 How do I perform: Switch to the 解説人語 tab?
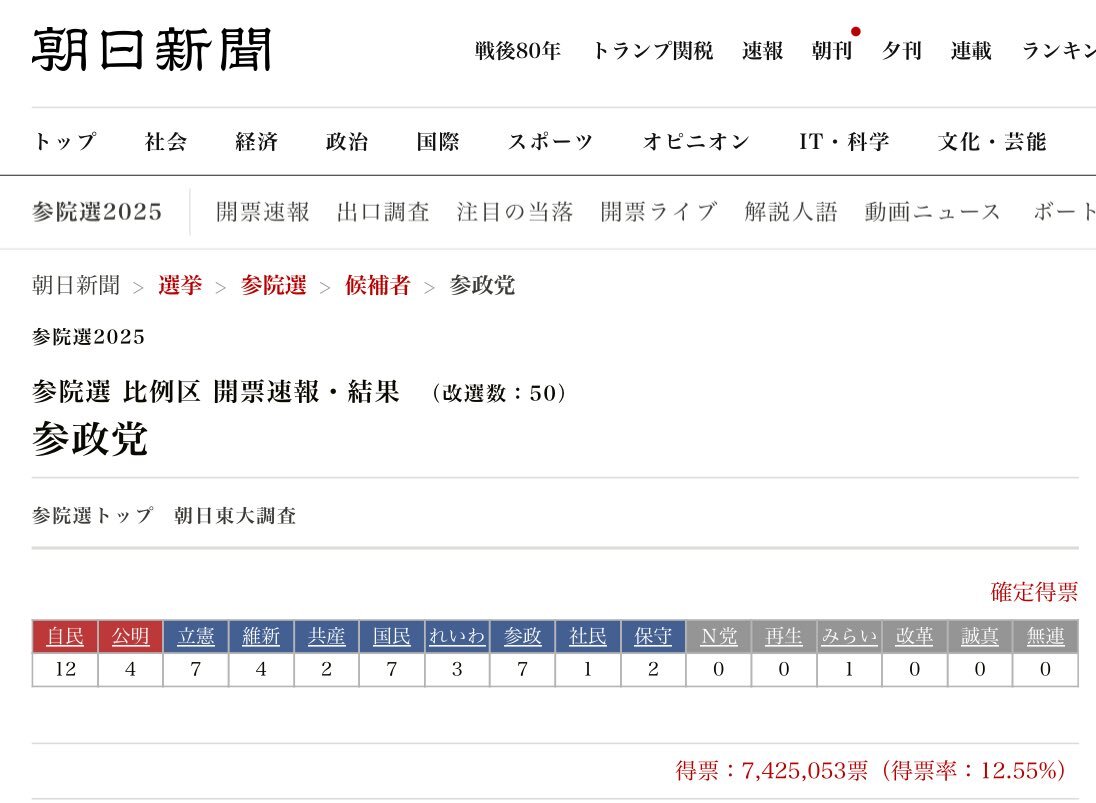(791, 212)
